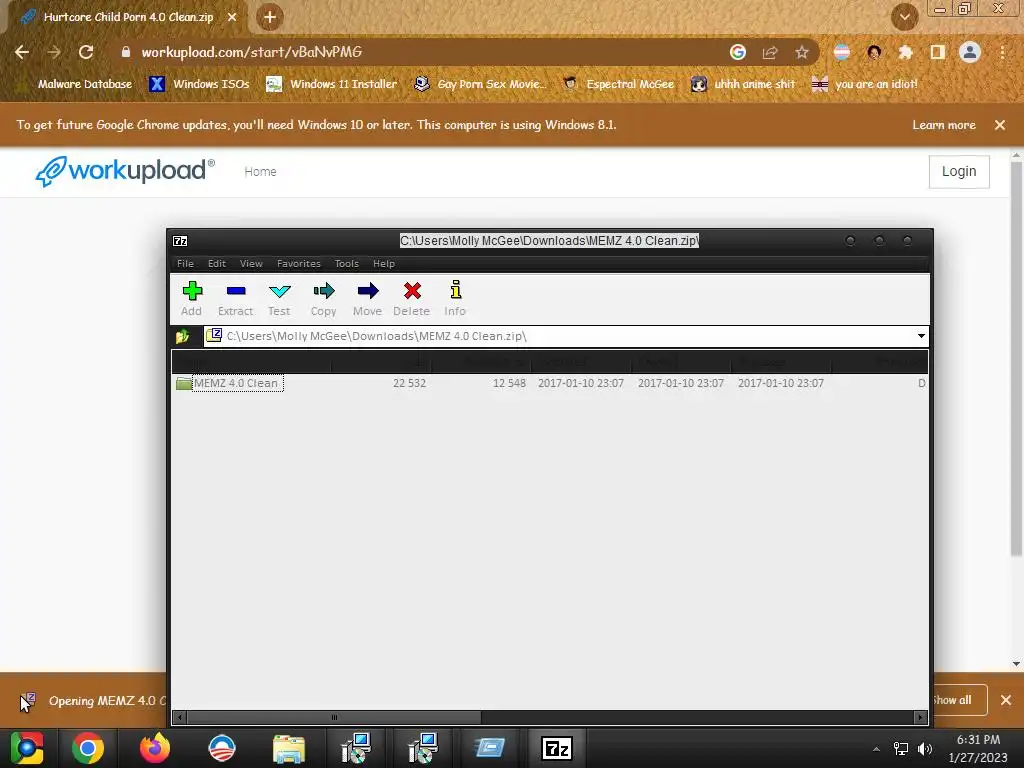Screen dimensions: 1024x768
Task: Switch to 7-Zip via the taskbar icon
Action: coord(556,748)
